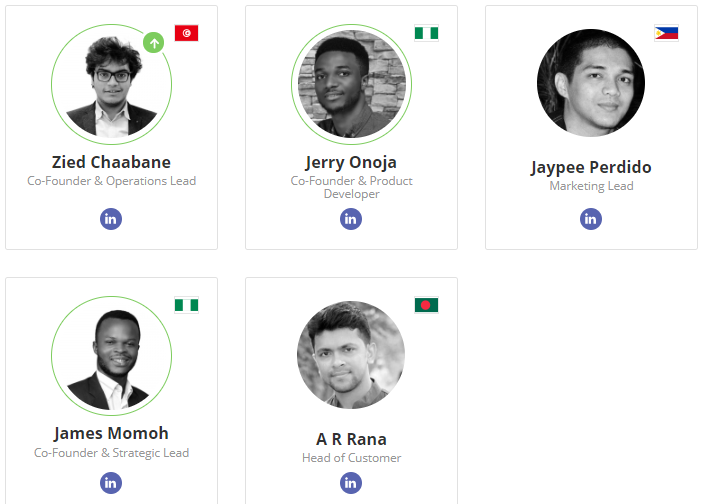Click the name James Momoh
Image resolution: width=704 pixels, height=504 pixels.
(x=111, y=434)
